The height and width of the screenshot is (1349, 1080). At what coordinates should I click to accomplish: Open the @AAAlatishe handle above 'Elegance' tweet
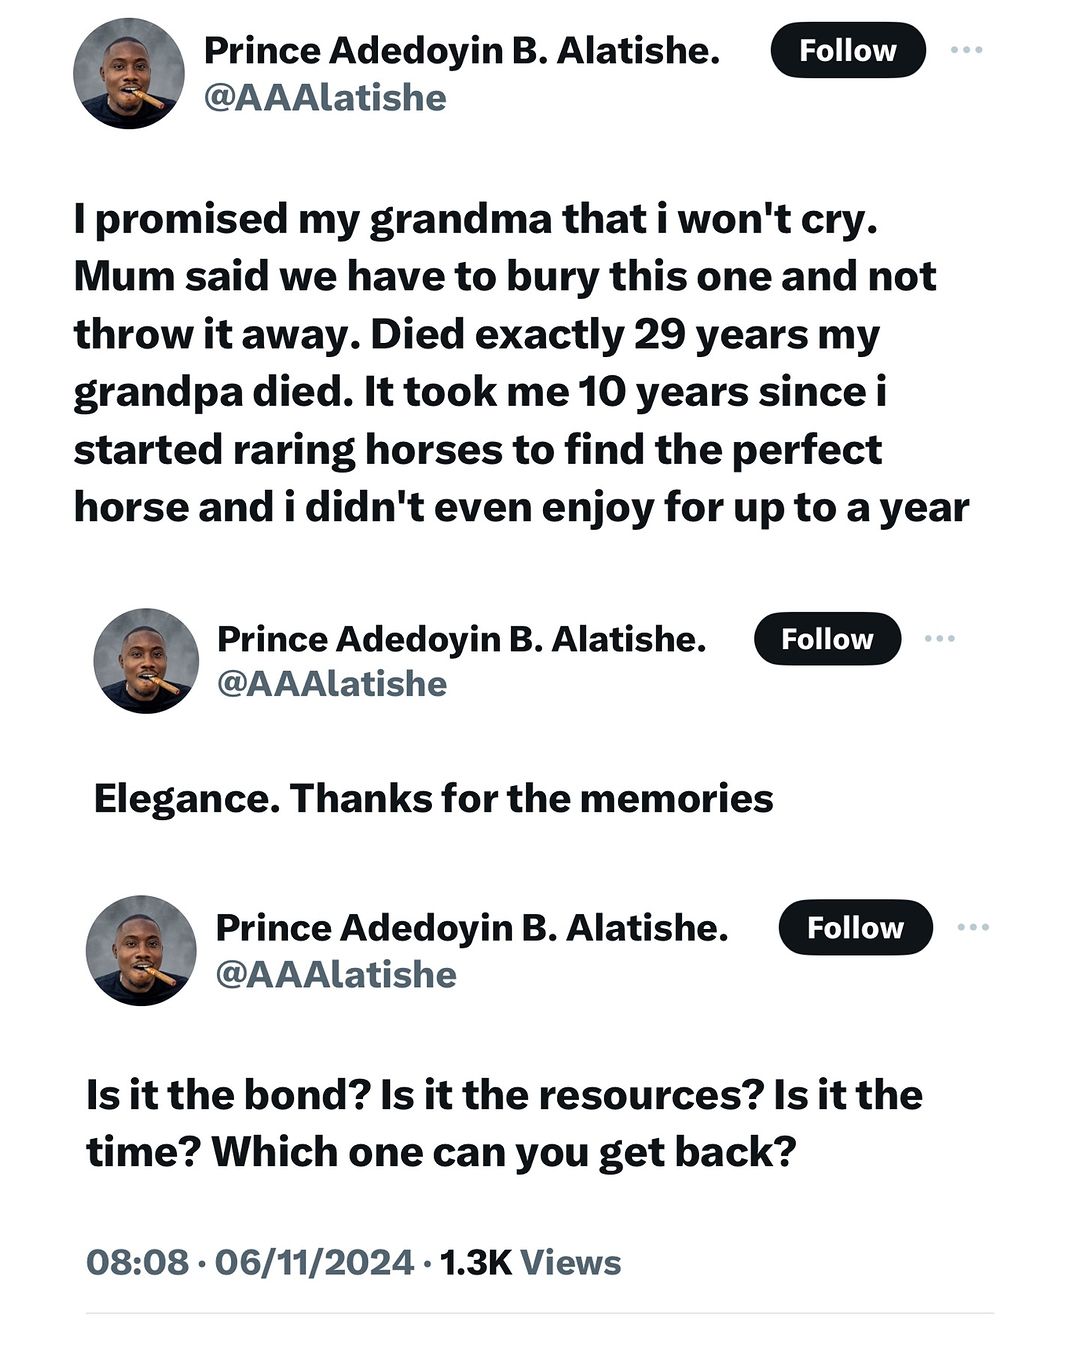point(332,684)
